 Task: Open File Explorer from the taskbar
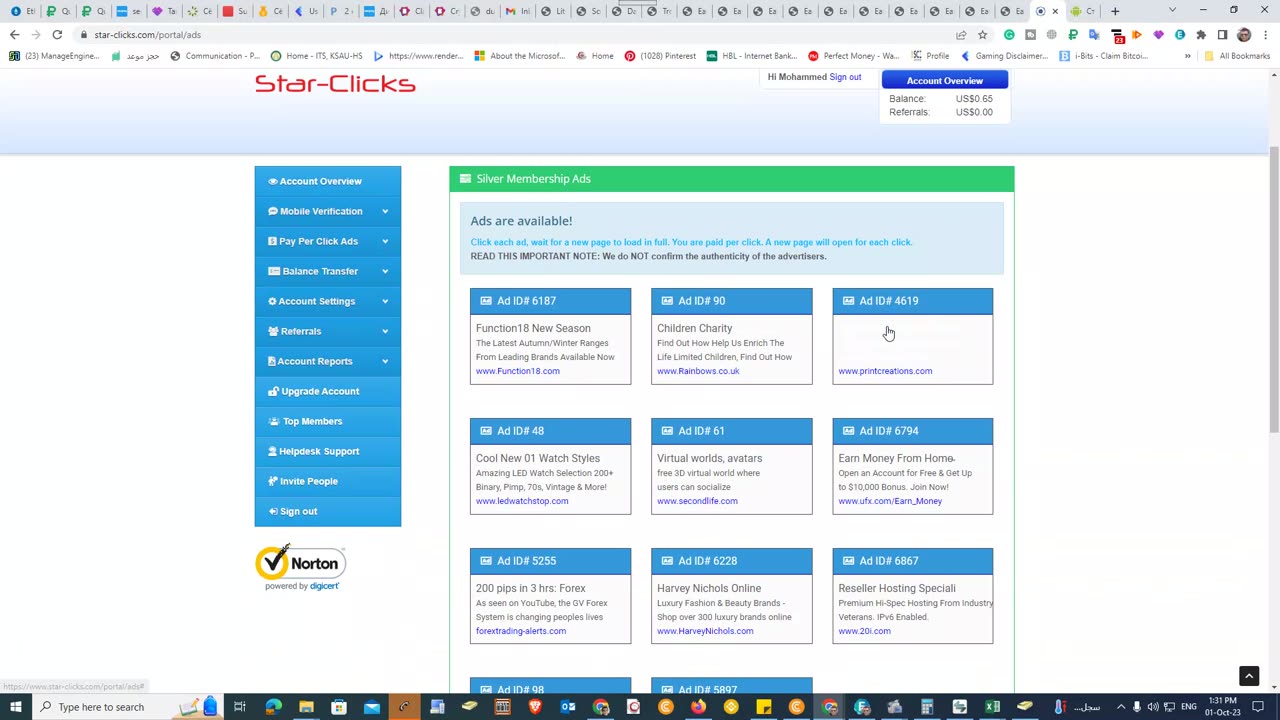pos(306,707)
